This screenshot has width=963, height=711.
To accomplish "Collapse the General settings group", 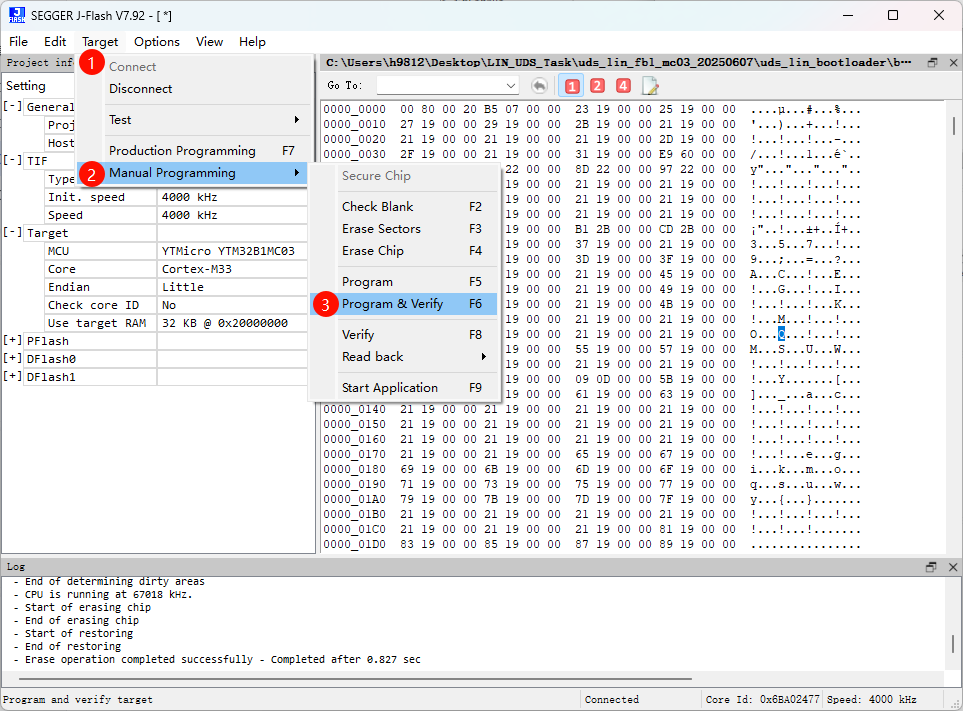I will click(x=12, y=106).
